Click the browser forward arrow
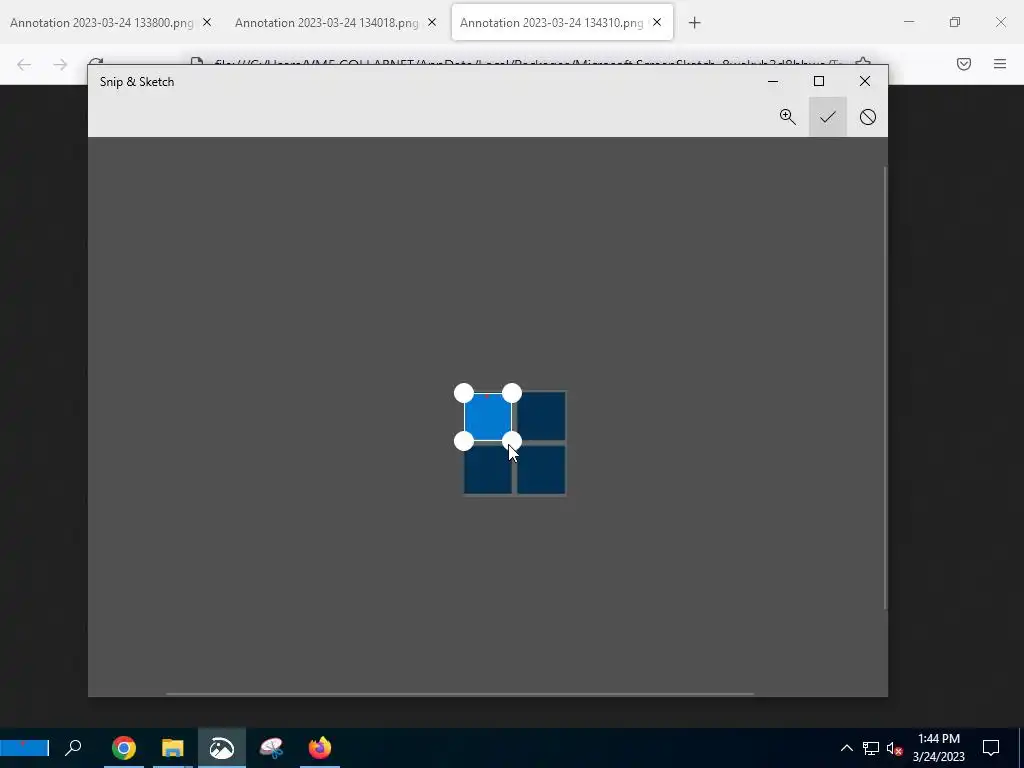 click(x=60, y=64)
